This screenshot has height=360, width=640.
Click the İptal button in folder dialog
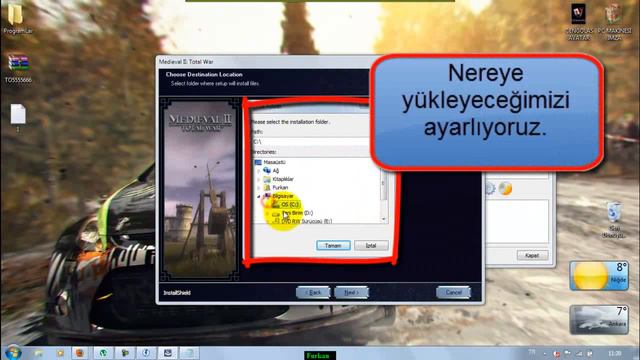(371, 246)
